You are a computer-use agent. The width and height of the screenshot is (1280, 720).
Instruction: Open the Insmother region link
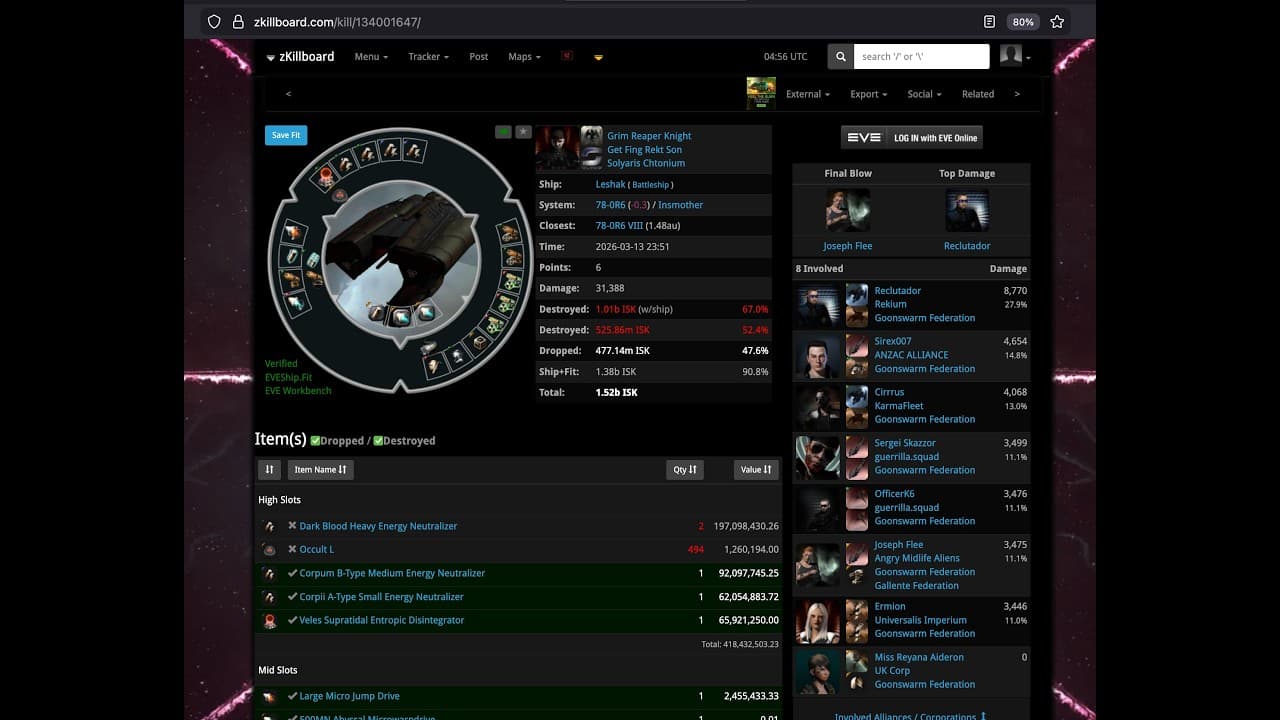pos(680,205)
